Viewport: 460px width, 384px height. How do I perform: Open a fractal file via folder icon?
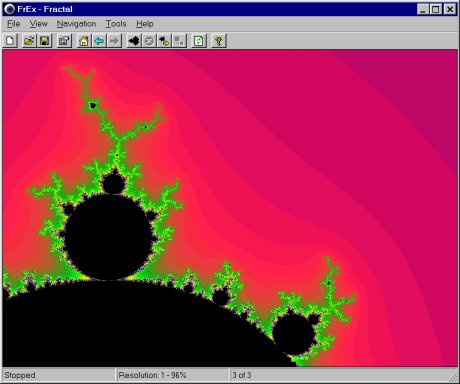[x=29, y=41]
